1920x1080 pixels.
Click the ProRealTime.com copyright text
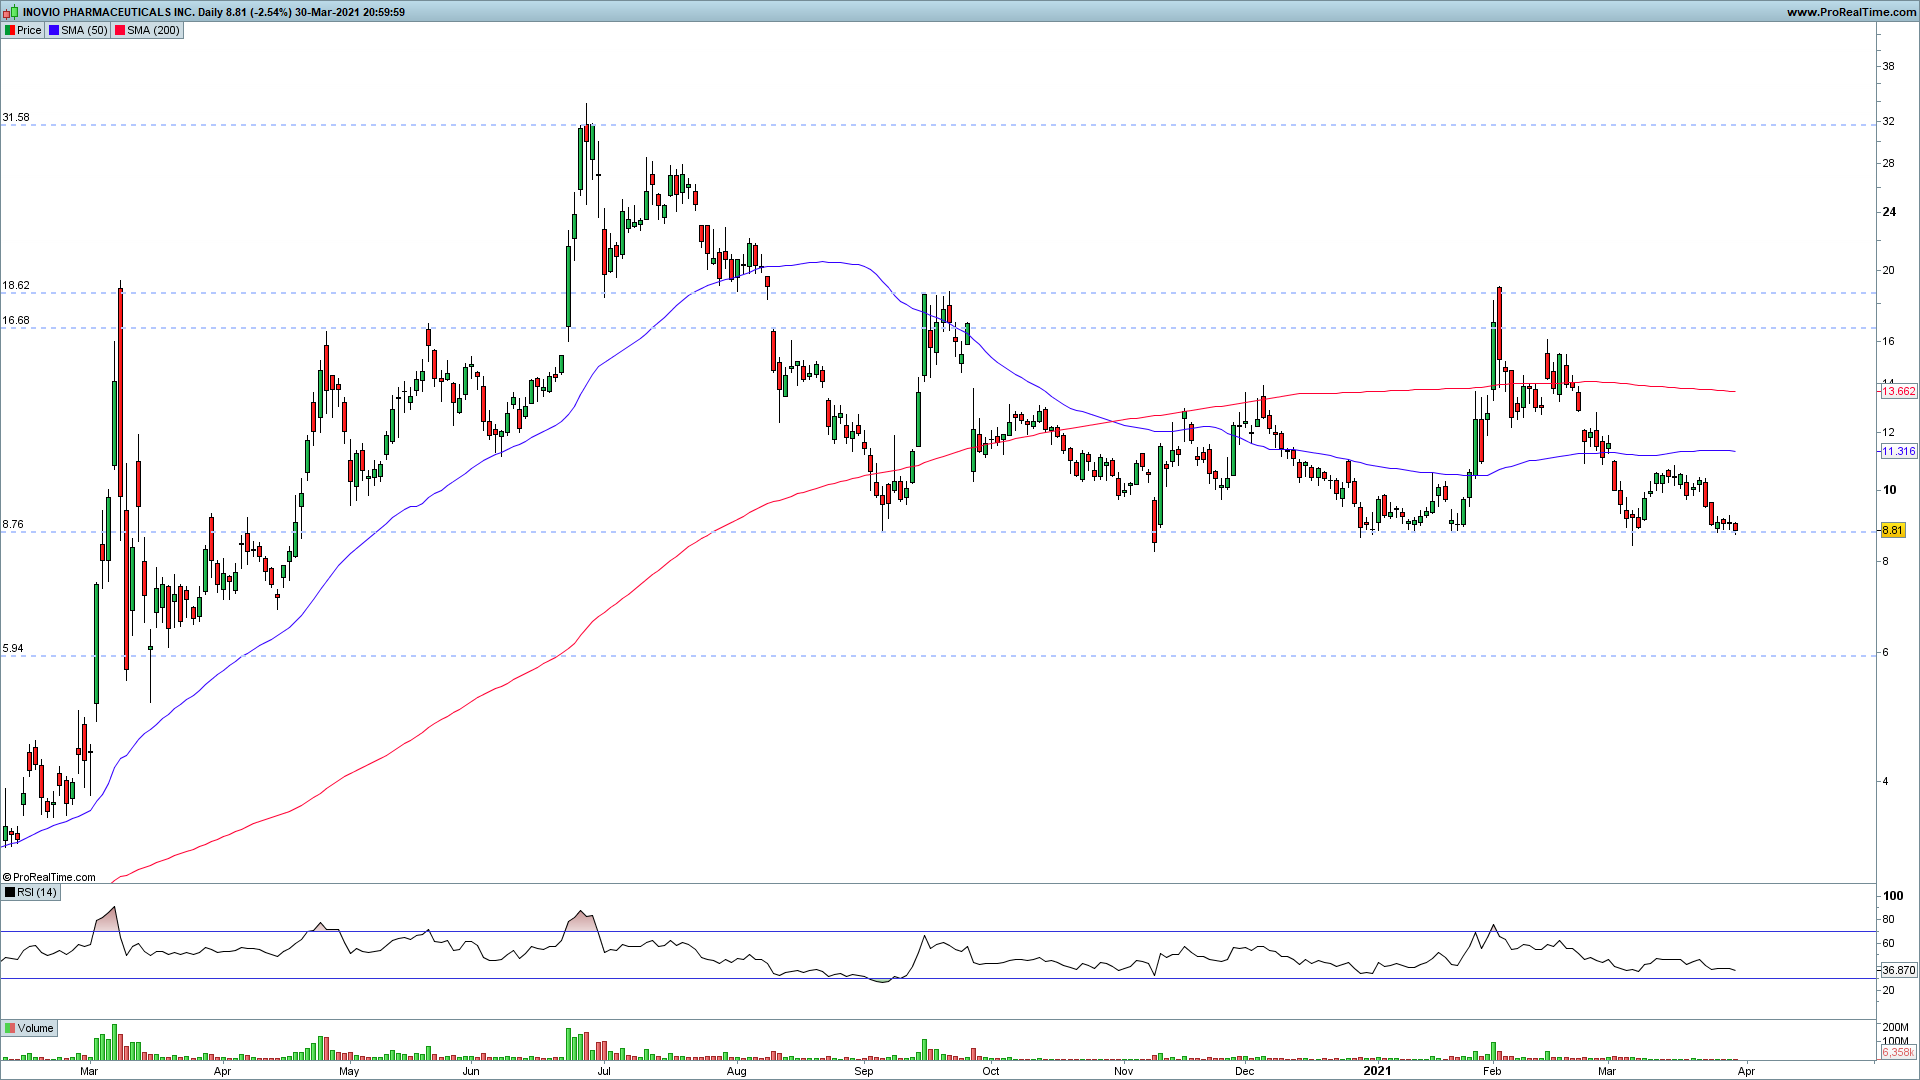coord(50,877)
